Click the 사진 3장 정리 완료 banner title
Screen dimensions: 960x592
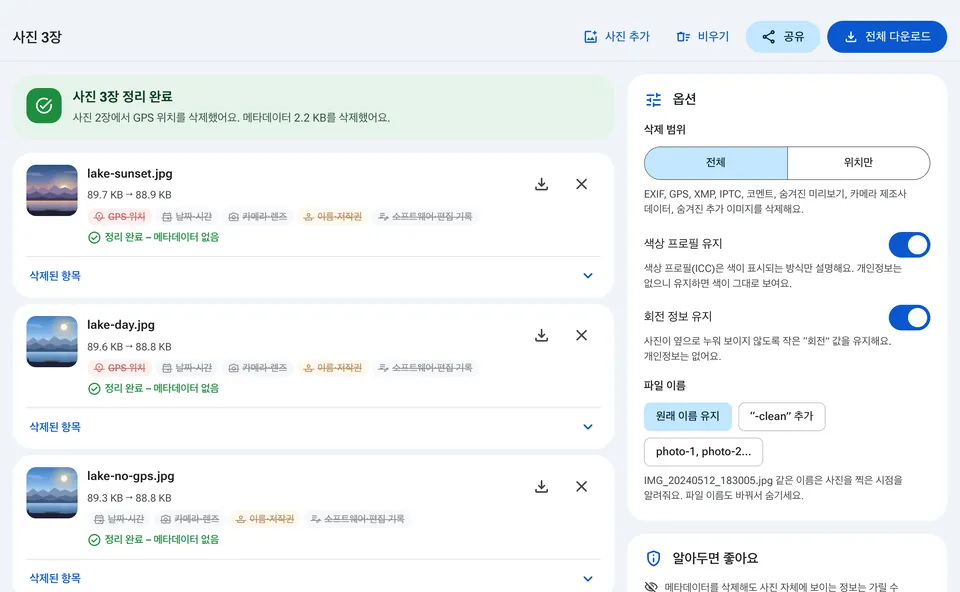pyautogui.click(x=122, y=97)
